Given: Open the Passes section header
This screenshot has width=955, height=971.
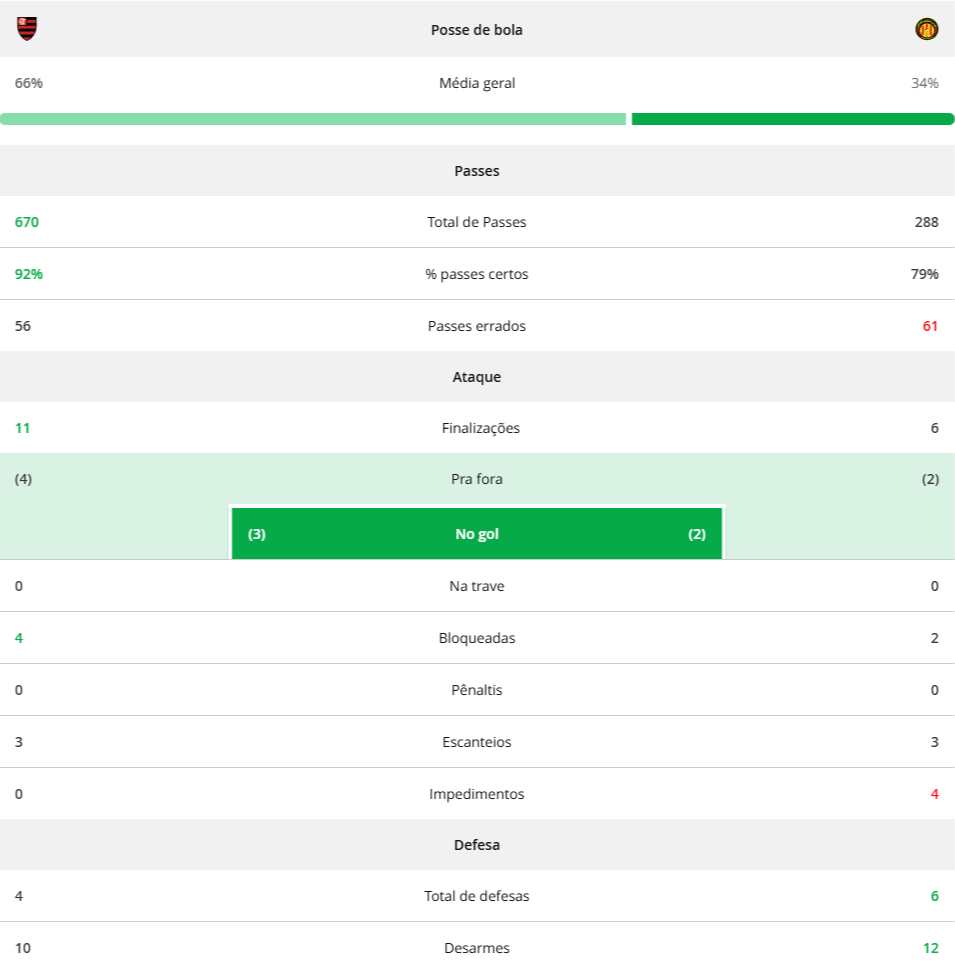Looking at the screenshot, I should pos(477,171).
